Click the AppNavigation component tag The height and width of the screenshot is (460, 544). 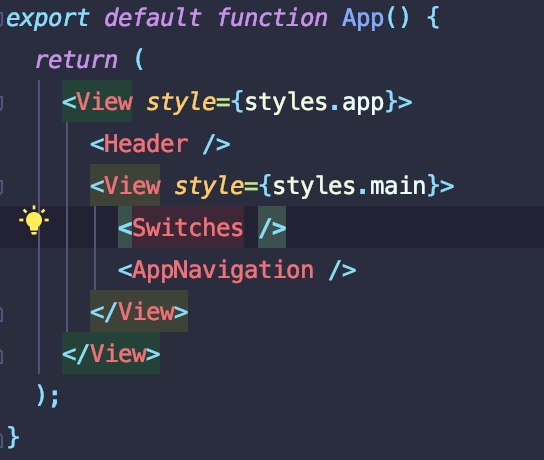tap(237, 270)
